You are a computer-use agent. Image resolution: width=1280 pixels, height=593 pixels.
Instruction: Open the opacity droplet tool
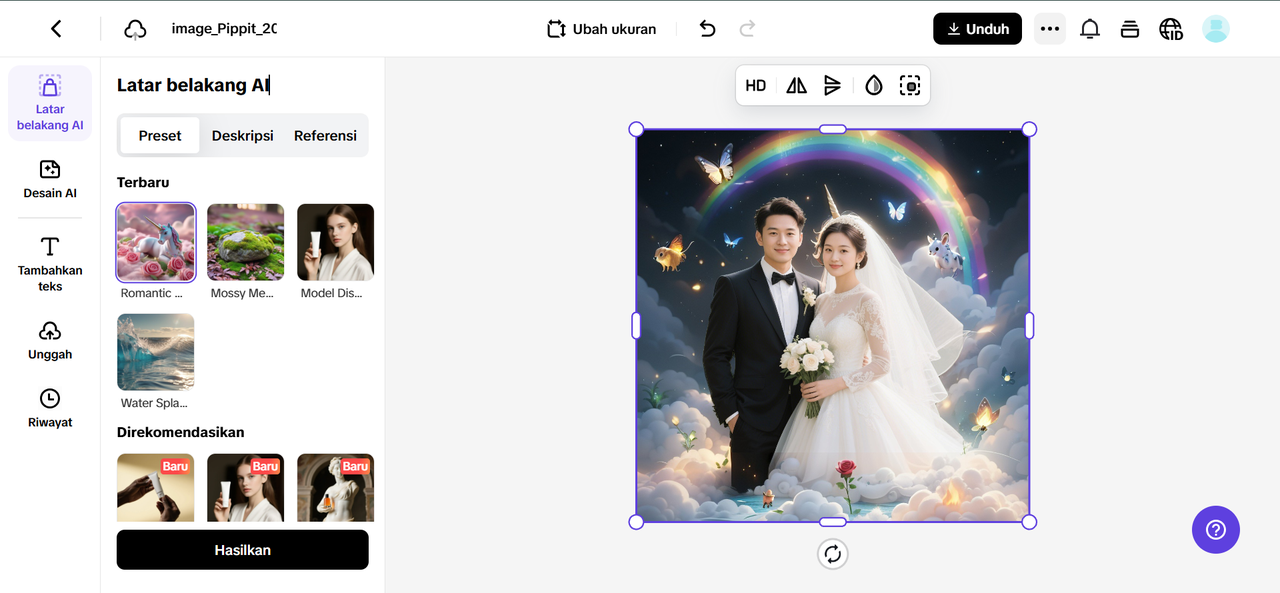[x=874, y=86]
